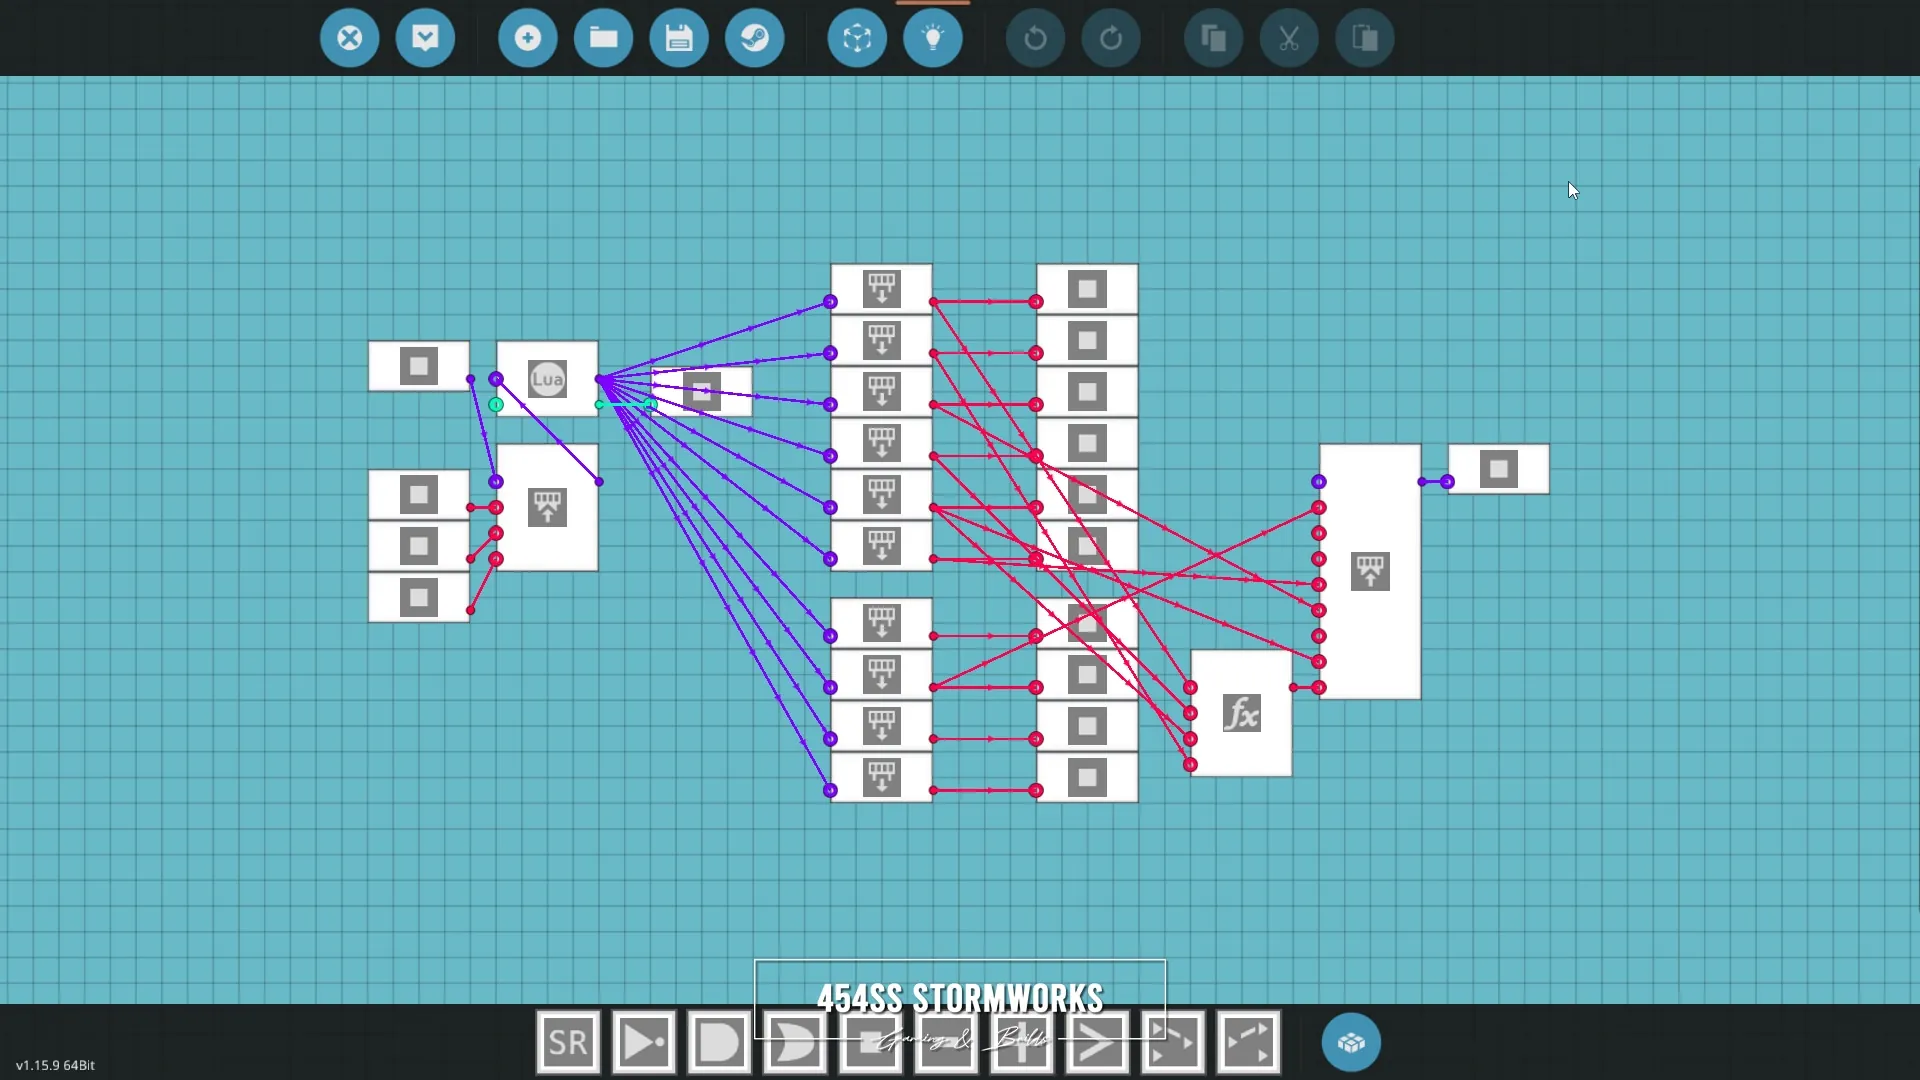Click the paste clipboard icon
The height and width of the screenshot is (1080, 1920).
click(1365, 38)
